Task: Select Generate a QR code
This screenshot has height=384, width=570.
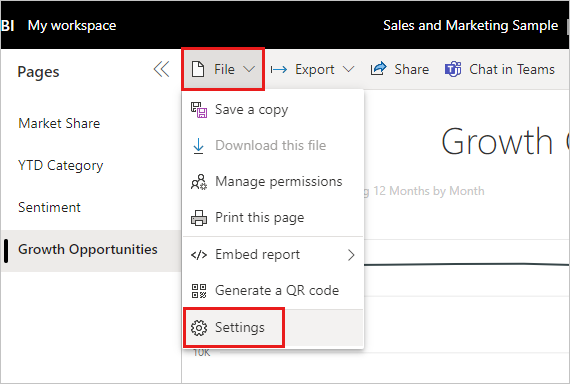Action: pos(273,291)
